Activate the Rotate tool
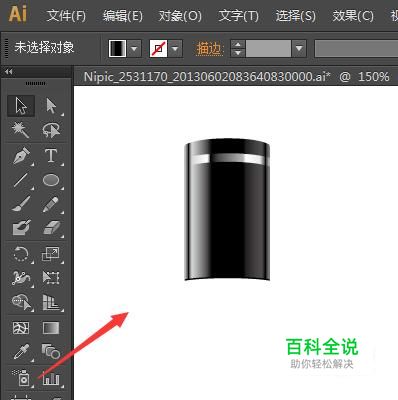The height and width of the screenshot is (400, 398). (21, 254)
